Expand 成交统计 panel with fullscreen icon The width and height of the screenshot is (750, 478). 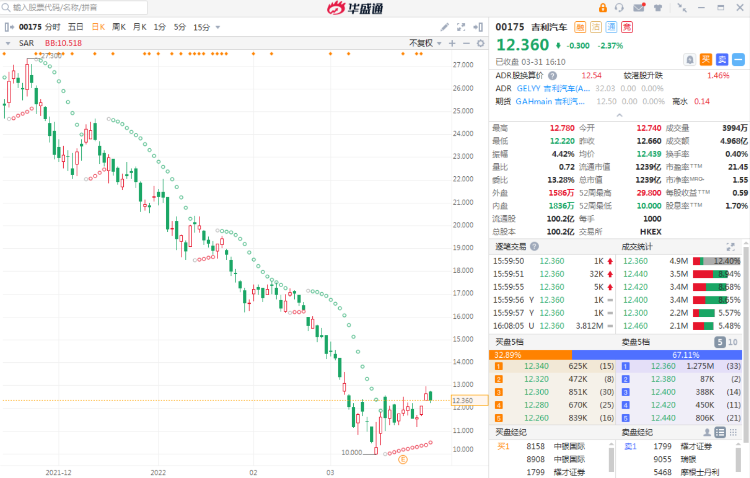point(730,246)
